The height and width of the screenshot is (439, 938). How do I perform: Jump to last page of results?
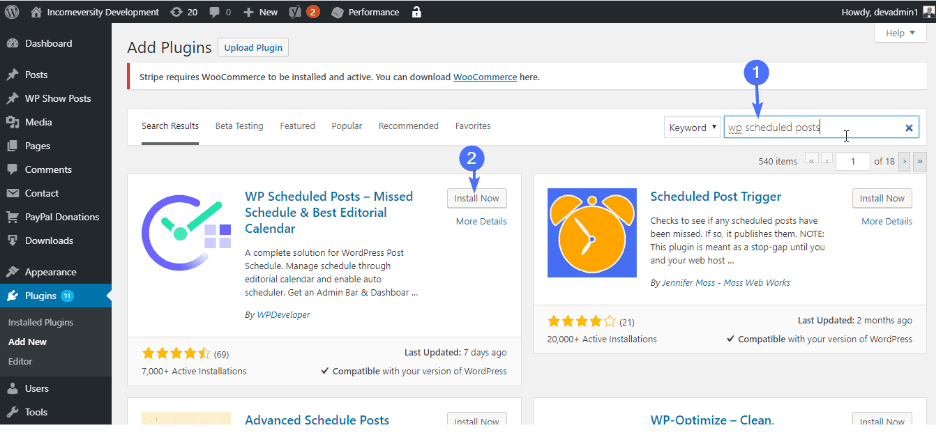tap(920, 161)
